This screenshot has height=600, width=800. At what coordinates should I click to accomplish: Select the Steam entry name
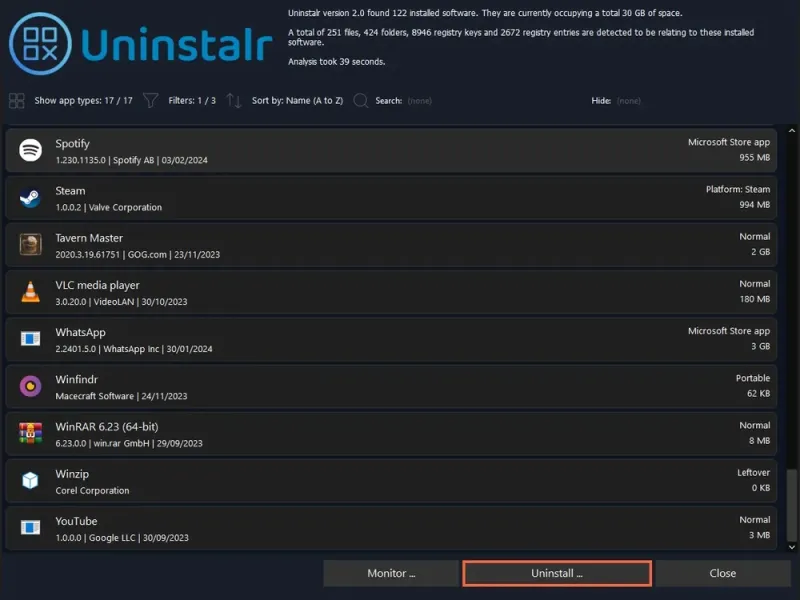[x=70, y=191]
